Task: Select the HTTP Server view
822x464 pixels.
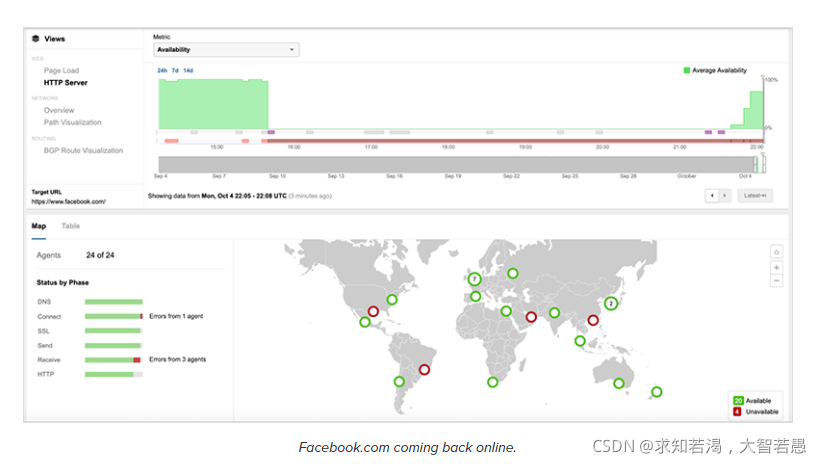Action: click(x=66, y=83)
